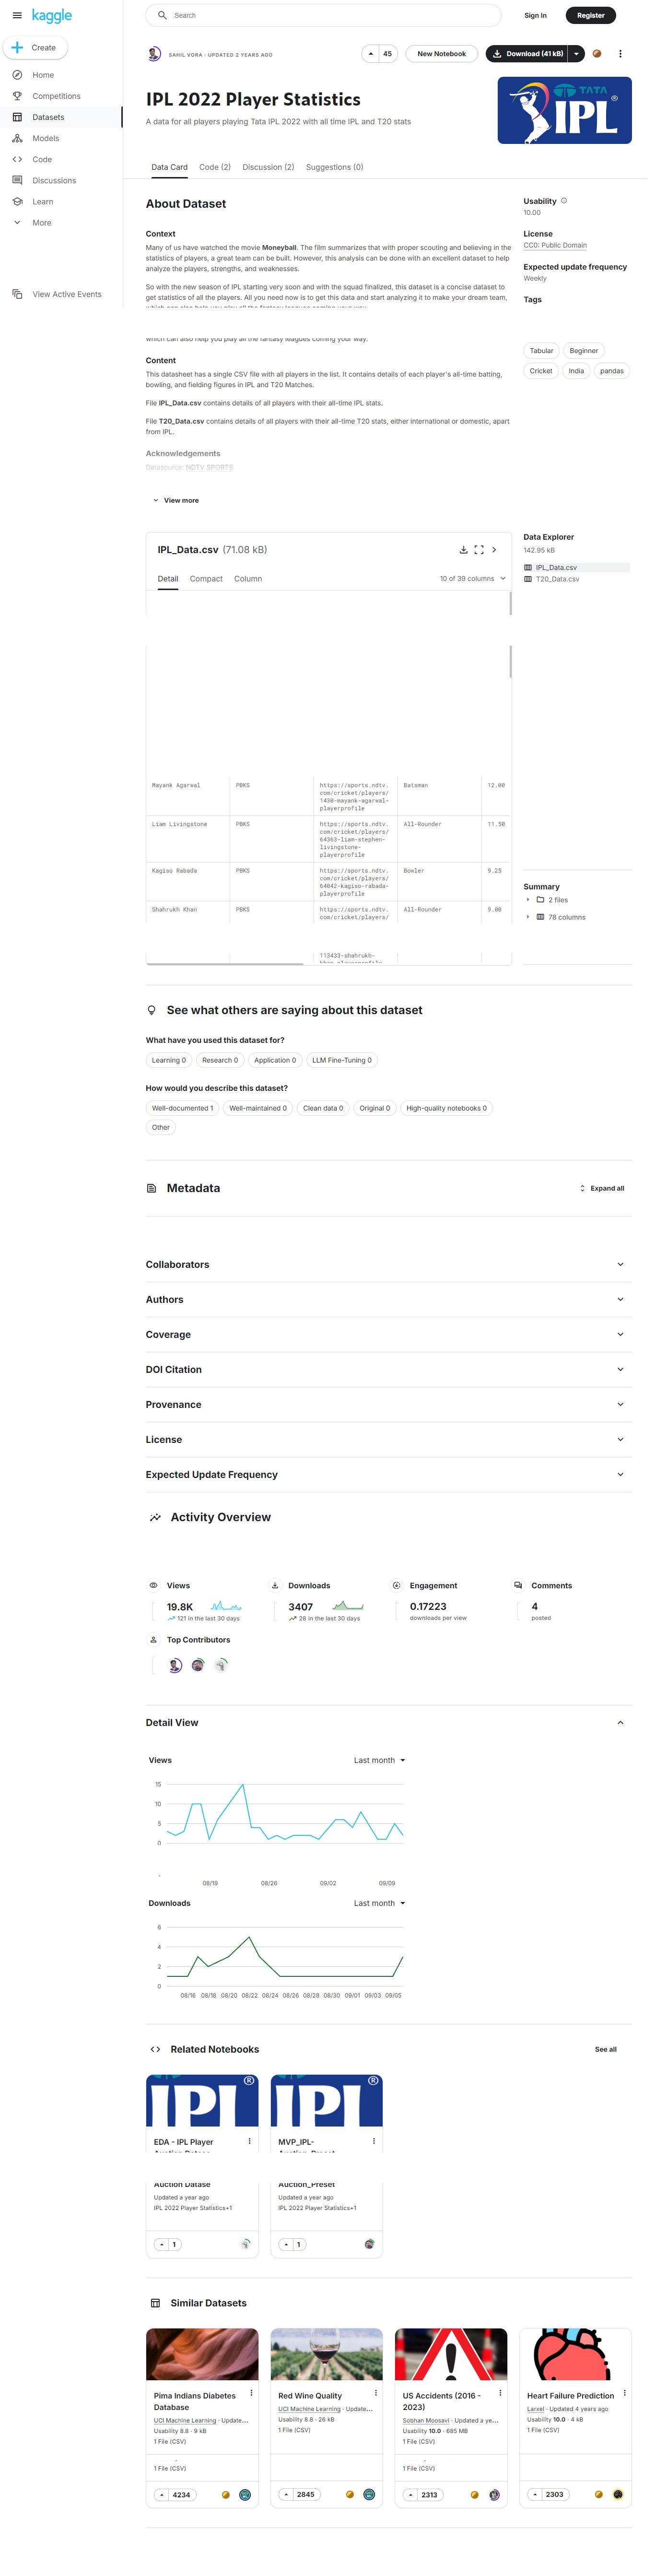
Task: Open options for Pima Indians Diabetes card
Action: tap(251, 2393)
